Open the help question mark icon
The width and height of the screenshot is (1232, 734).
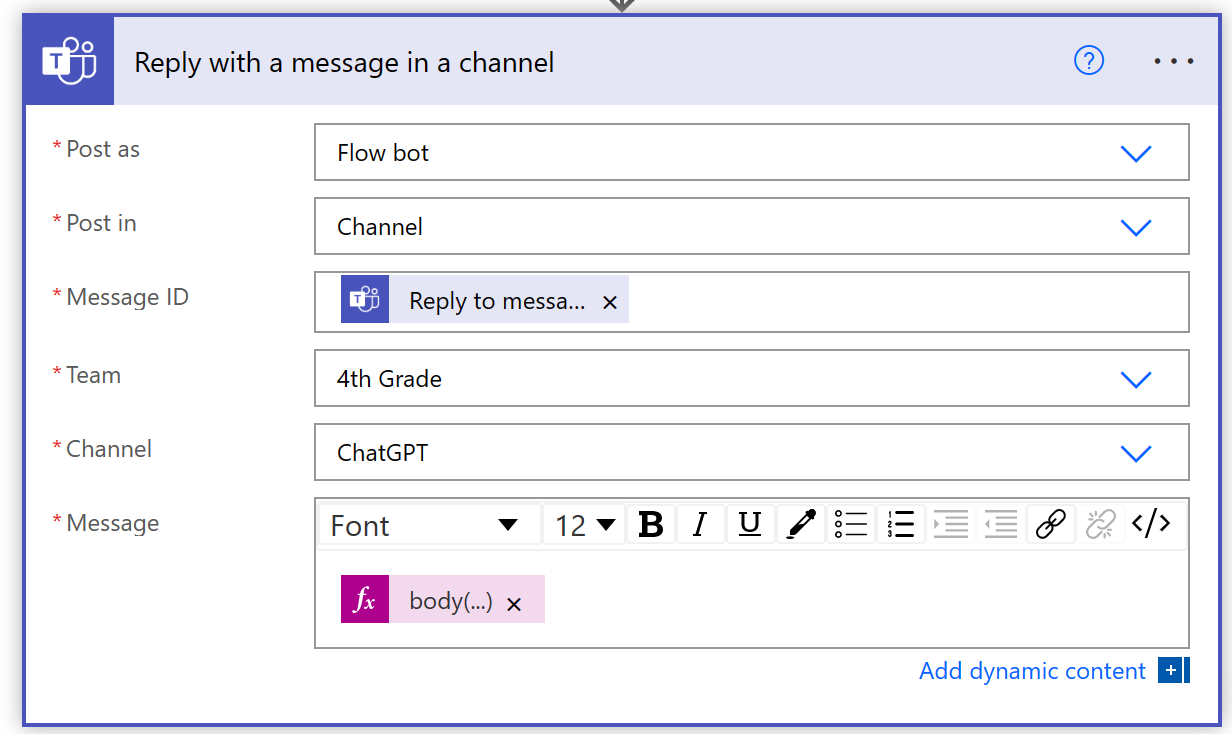pyautogui.click(x=1088, y=61)
